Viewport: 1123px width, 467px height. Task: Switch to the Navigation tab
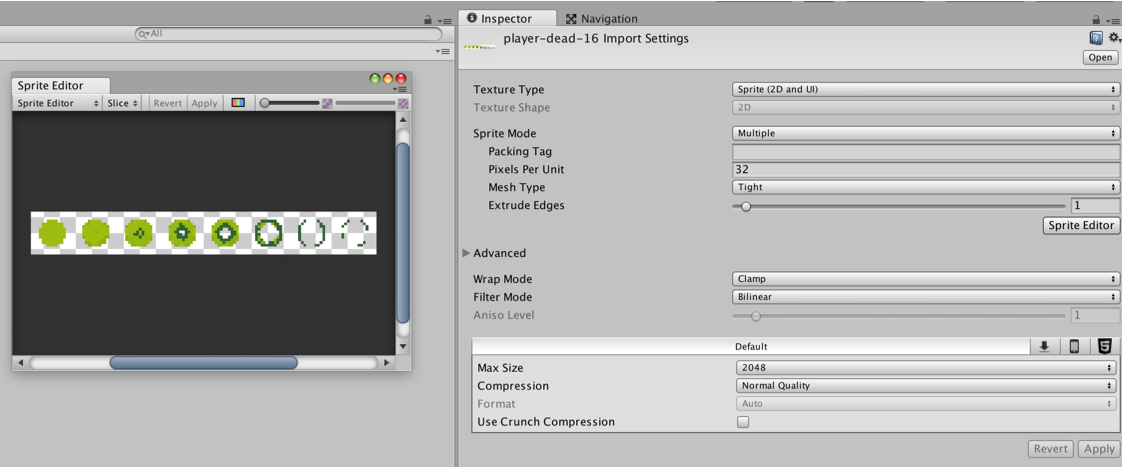point(602,19)
